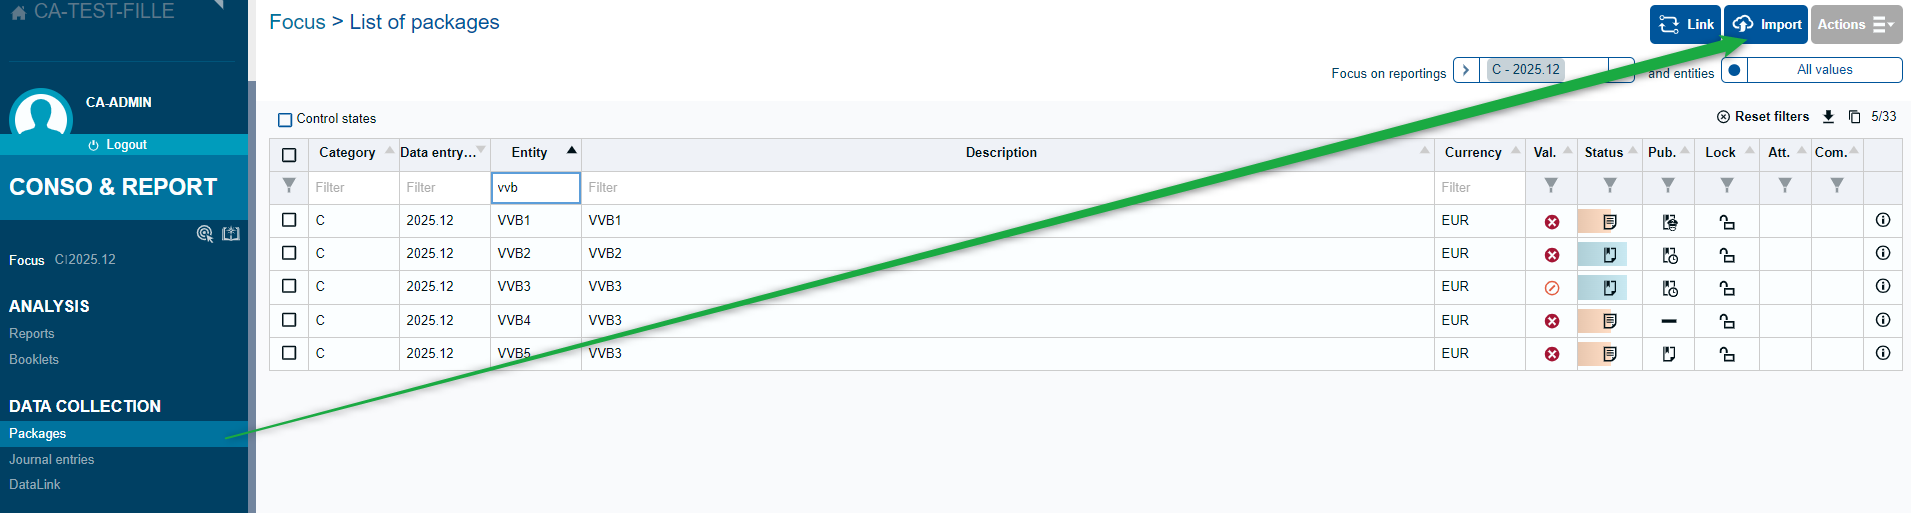Screen dimensions: 1911x513
Task: Open info for the VVB4 row
Action: point(1883,320)
